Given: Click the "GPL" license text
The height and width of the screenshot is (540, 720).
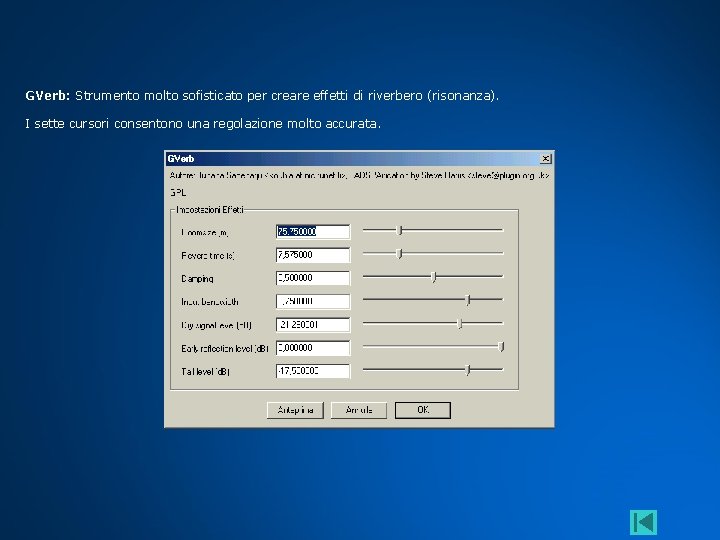Looking at the screenshot, I should pos(178,192).
